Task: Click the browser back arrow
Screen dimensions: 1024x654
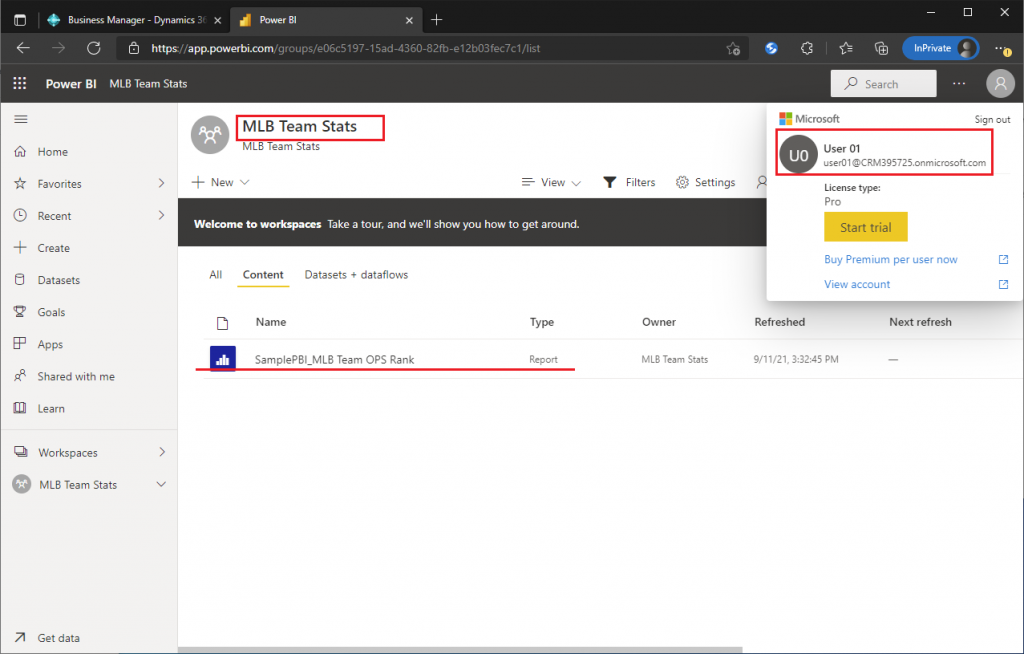Action: click(23, 48)
